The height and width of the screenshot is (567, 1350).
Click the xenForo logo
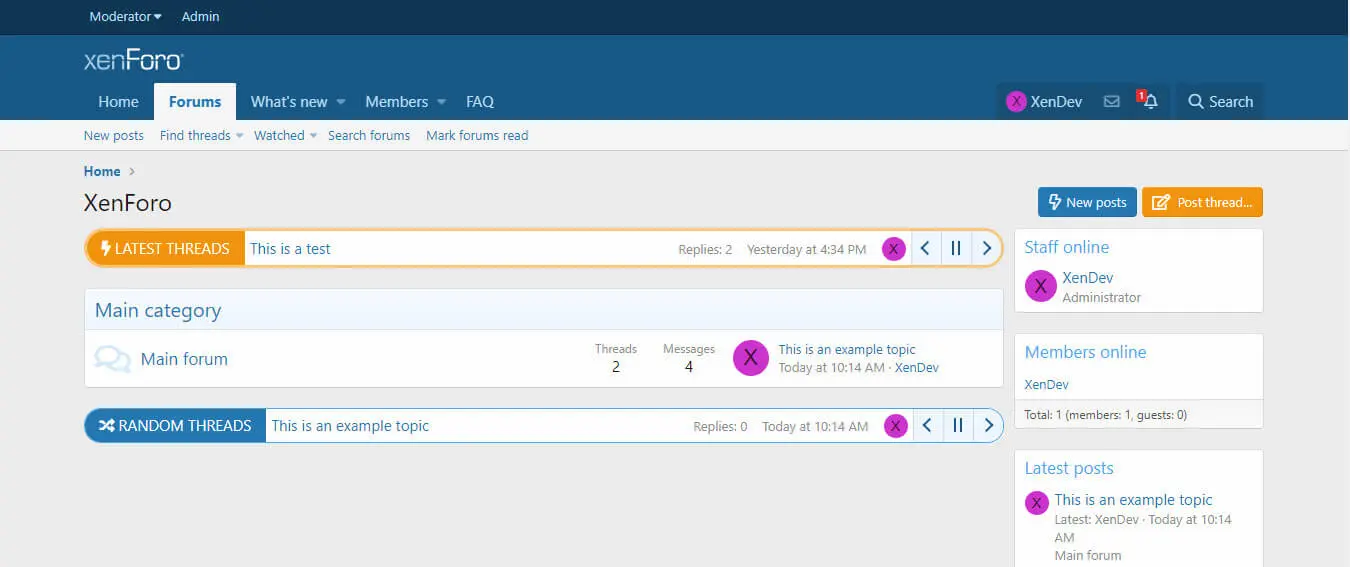pos(133,61)
